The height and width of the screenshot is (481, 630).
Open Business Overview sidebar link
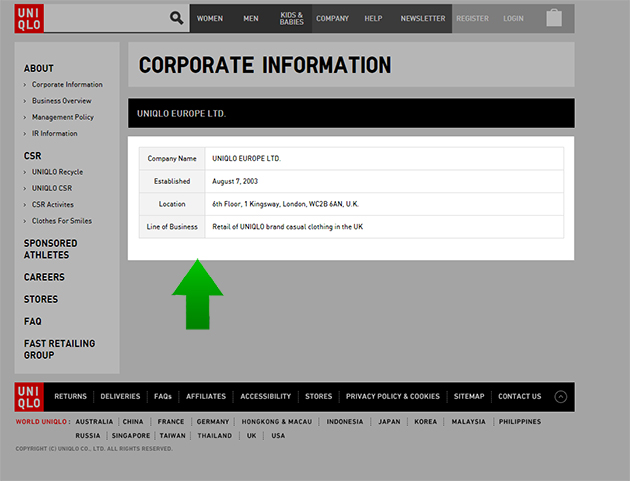pyautogui.click(x=62, y=101)
